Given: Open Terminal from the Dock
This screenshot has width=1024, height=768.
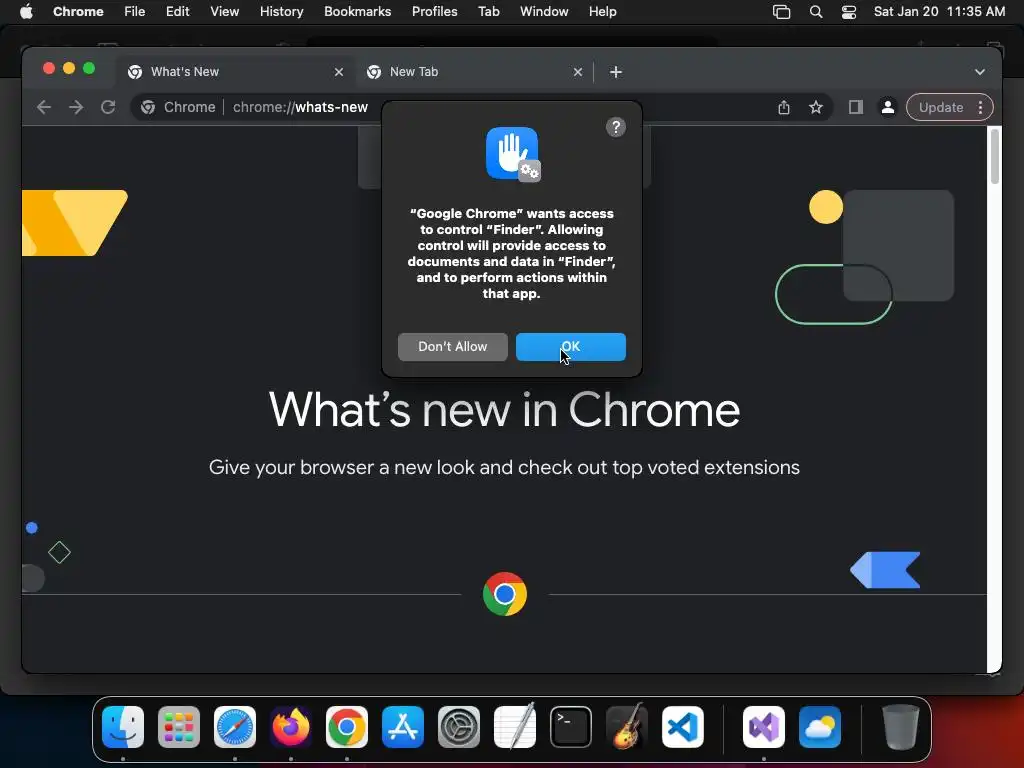Looking at the screenshot, I should 571,727.
